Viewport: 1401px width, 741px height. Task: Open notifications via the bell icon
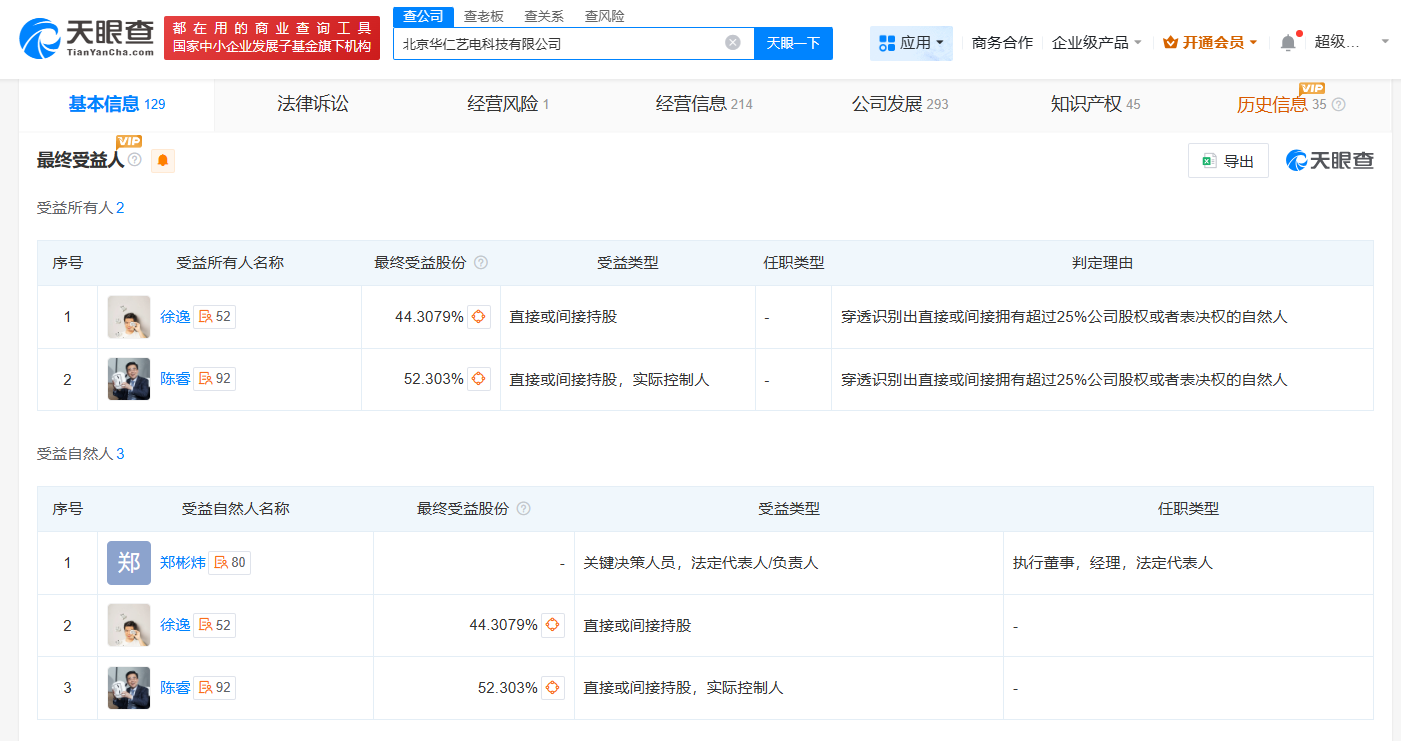click(x=1289, y=40)
